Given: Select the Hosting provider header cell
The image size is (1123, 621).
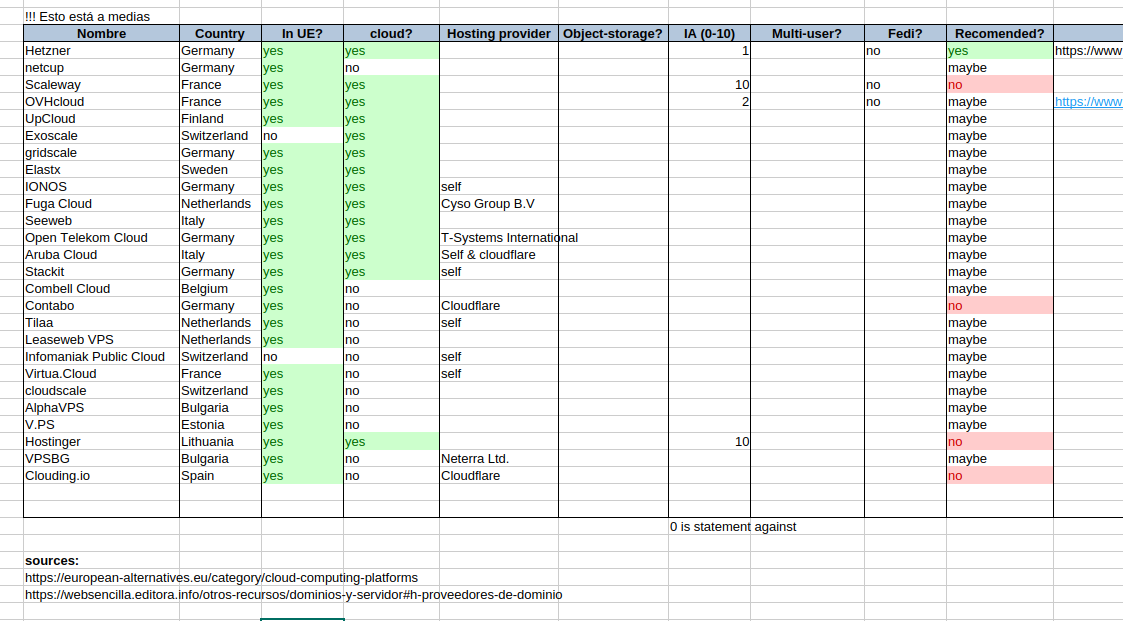Looking at the screenshot, I should (x=498, y=34).
